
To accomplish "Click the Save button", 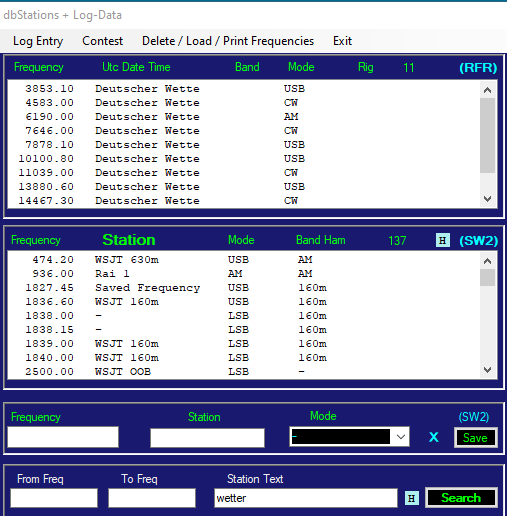I will click(476, 437).
